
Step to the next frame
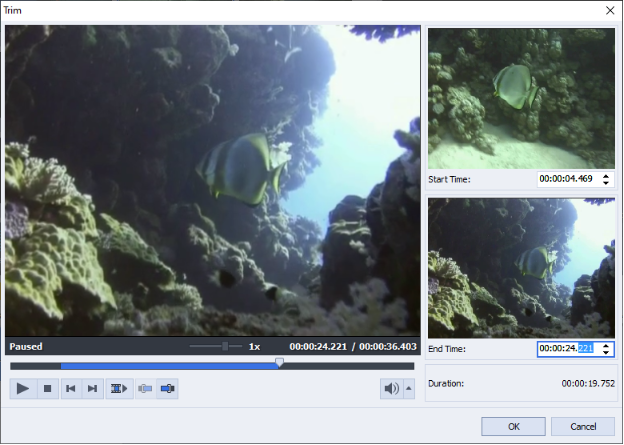click(x=93, y=389)
